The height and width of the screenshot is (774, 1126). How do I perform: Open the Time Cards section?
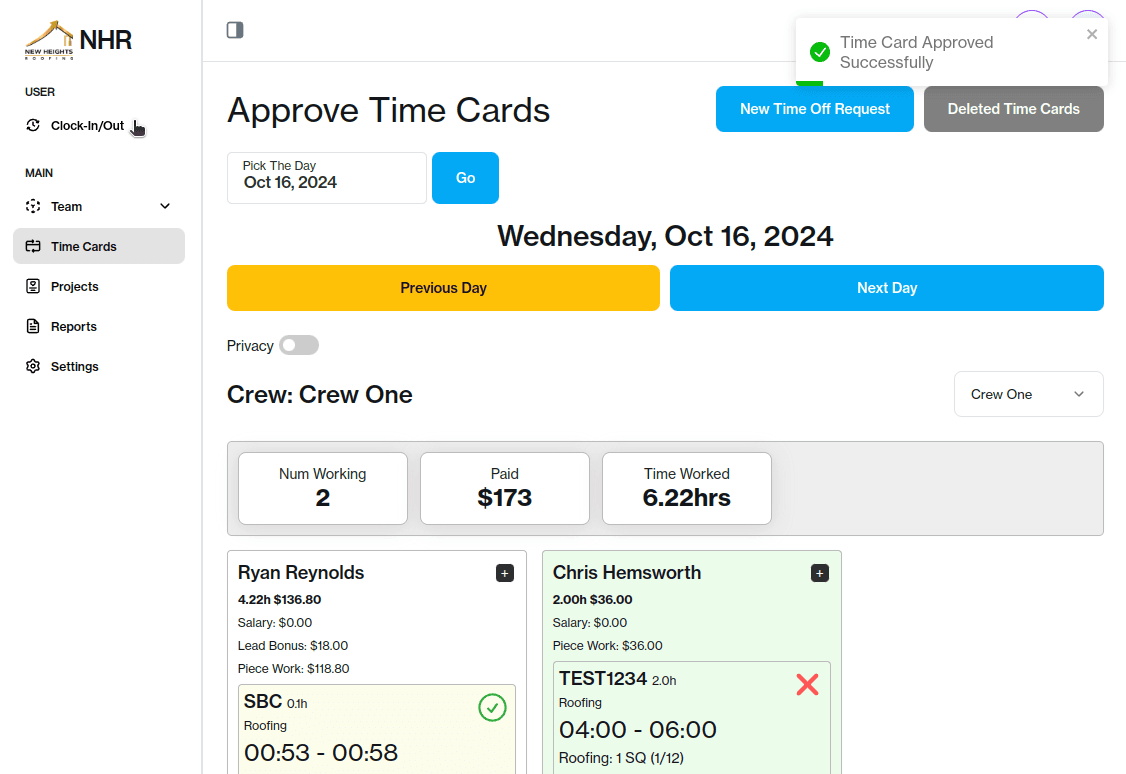click(x=85, y=246)
